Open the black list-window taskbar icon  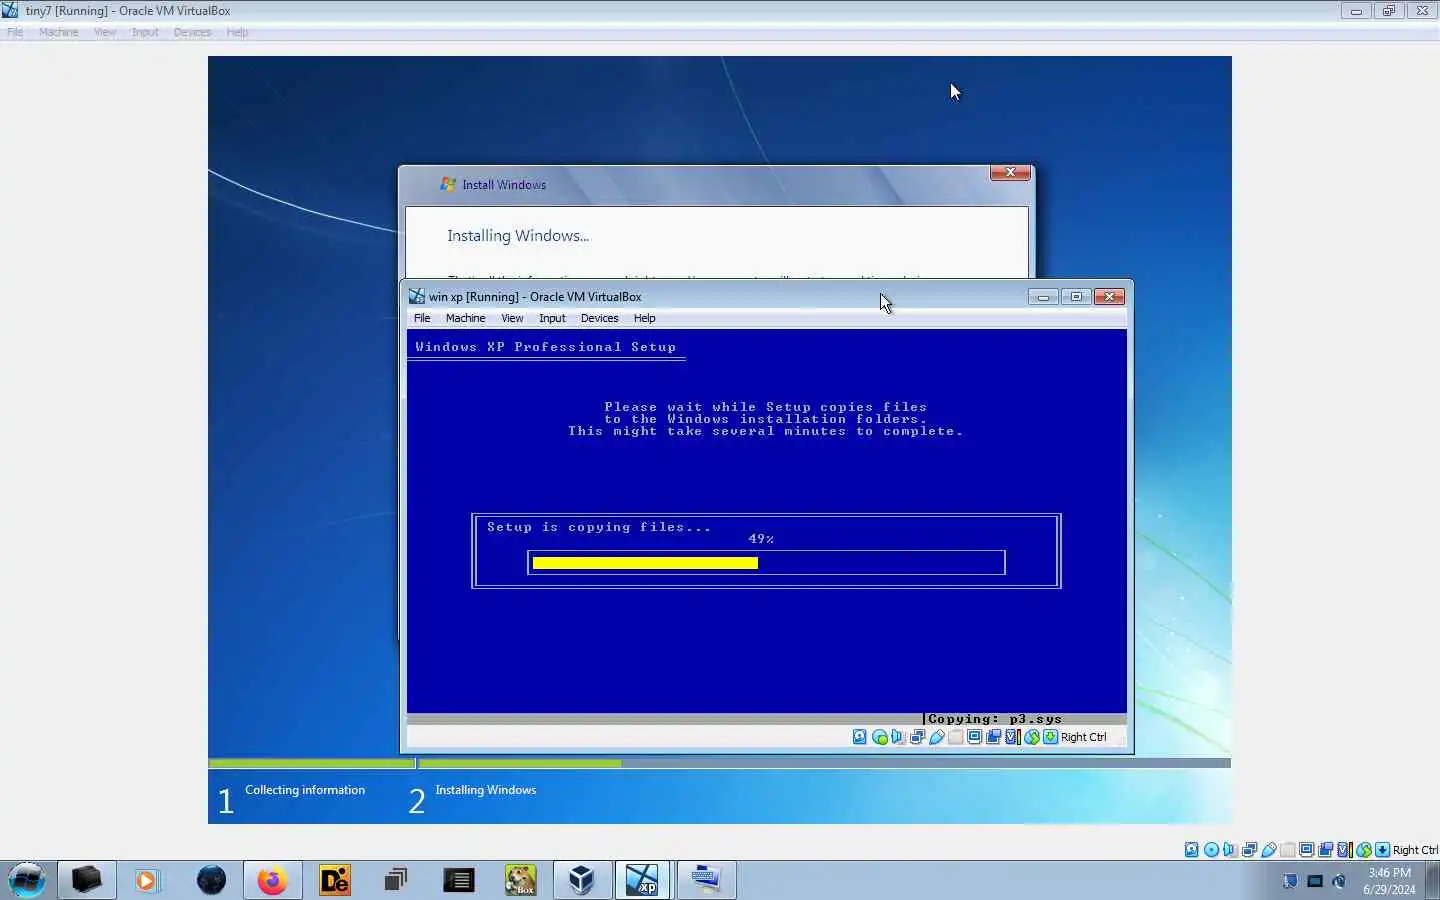[x=458, y=880]
